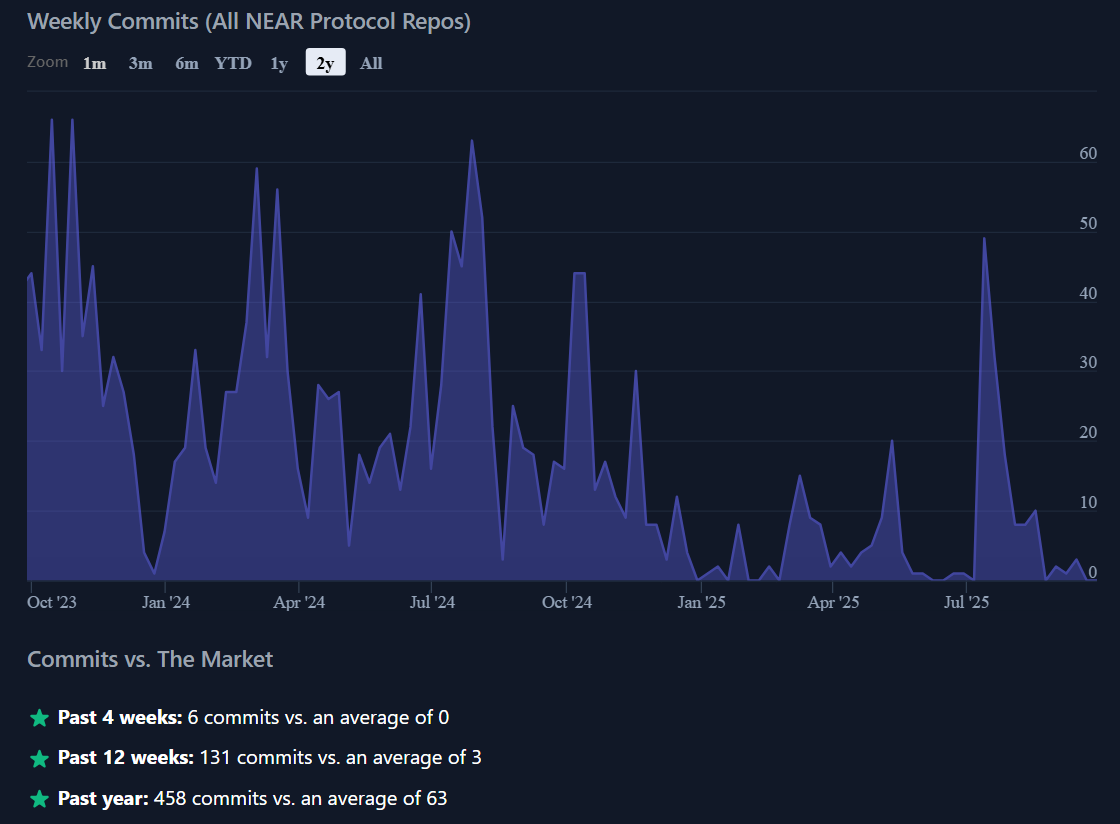Click the Jul '24 x-axis label
The width and height of the screenshot is (1120, 824).
pos(431,602)
